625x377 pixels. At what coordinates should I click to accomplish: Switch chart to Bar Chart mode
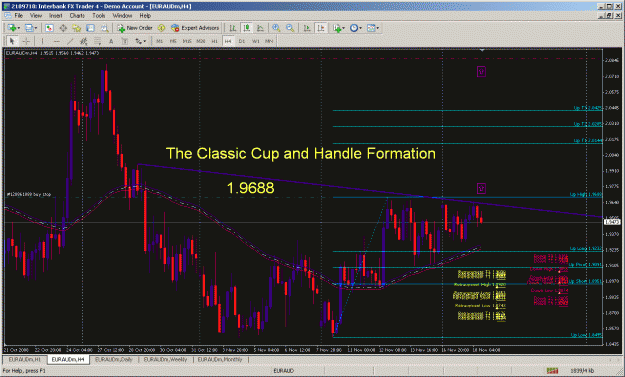(x=233, y=28)
